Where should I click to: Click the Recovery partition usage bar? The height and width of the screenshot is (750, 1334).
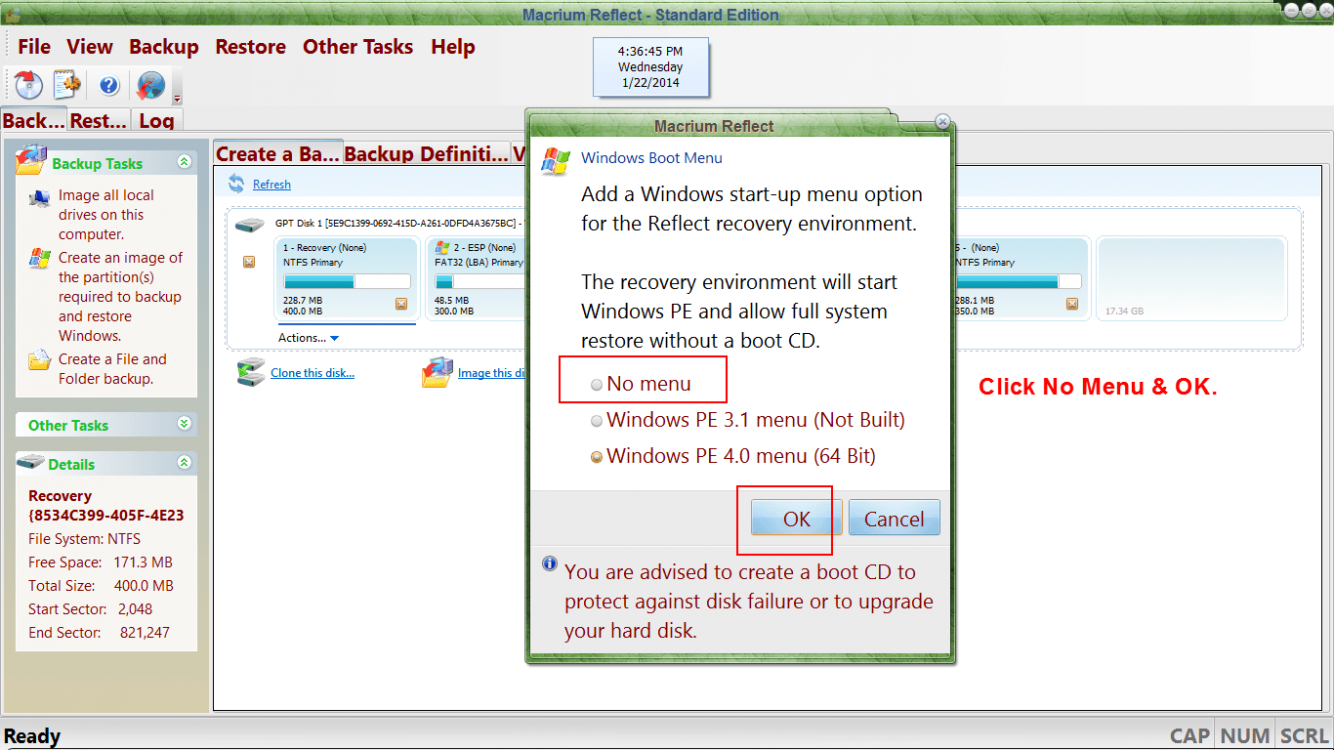(347, 282)
